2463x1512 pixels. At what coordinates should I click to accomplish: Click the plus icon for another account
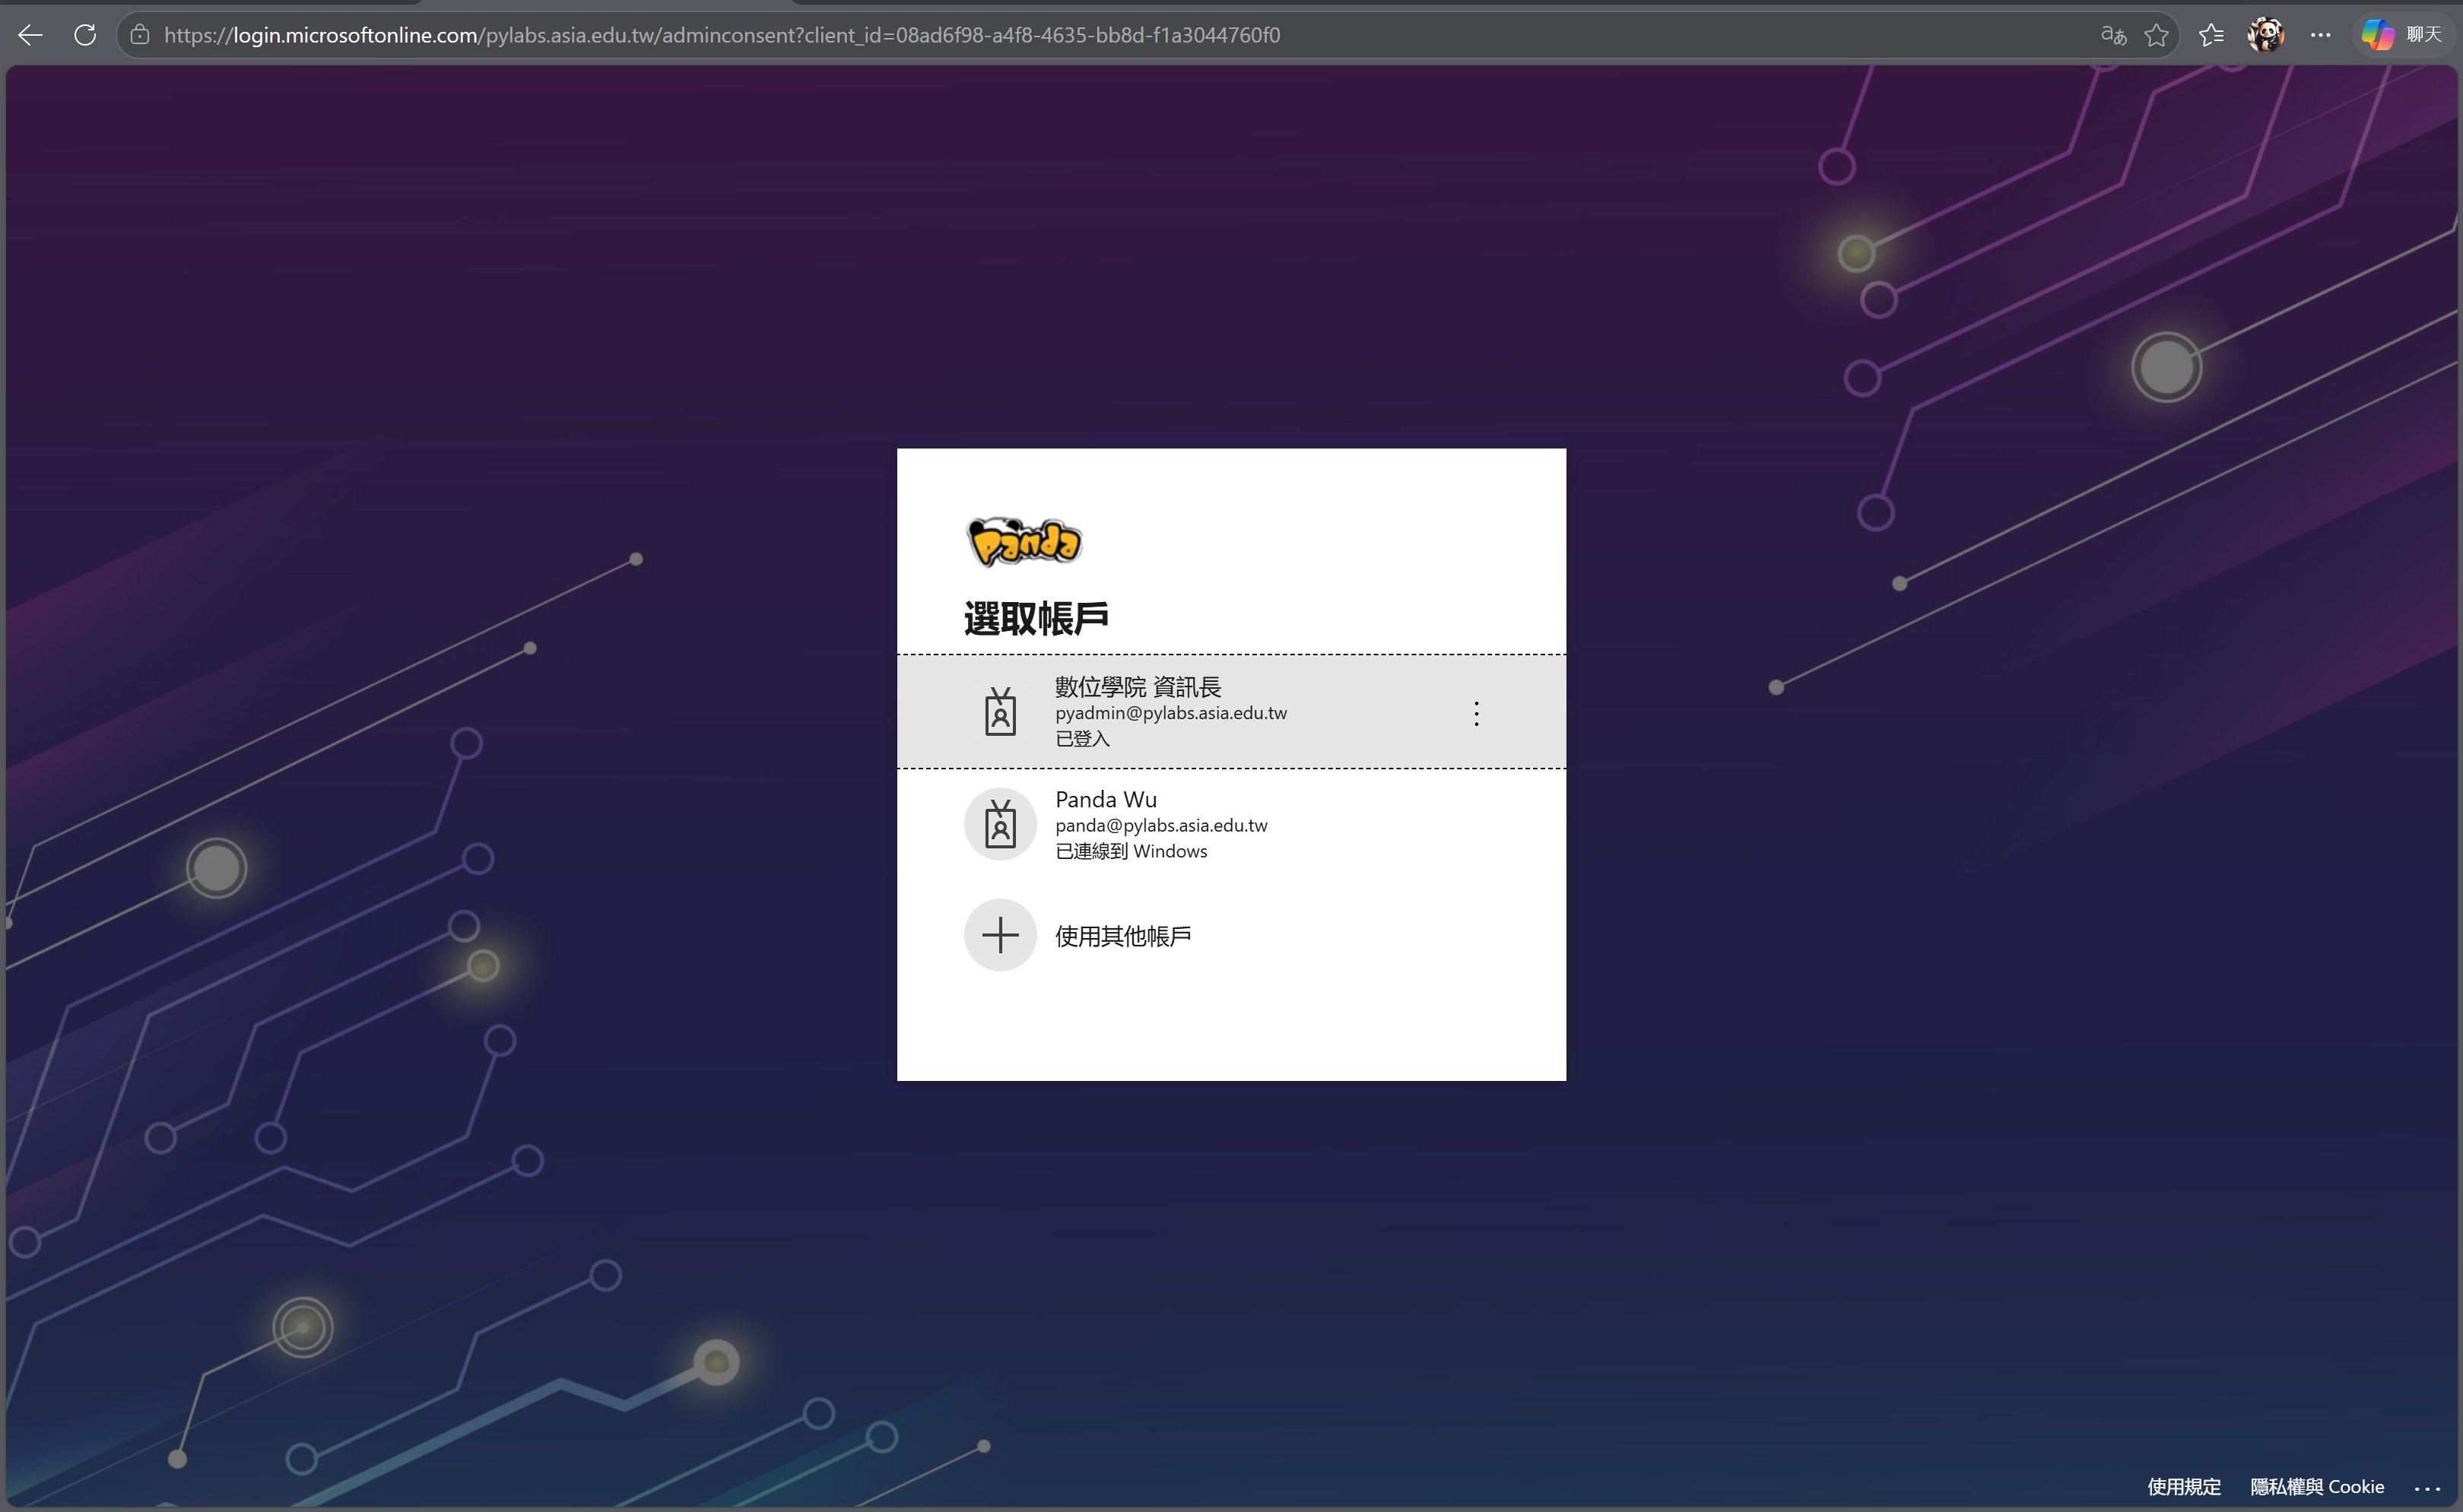(x=1000, y=935)
